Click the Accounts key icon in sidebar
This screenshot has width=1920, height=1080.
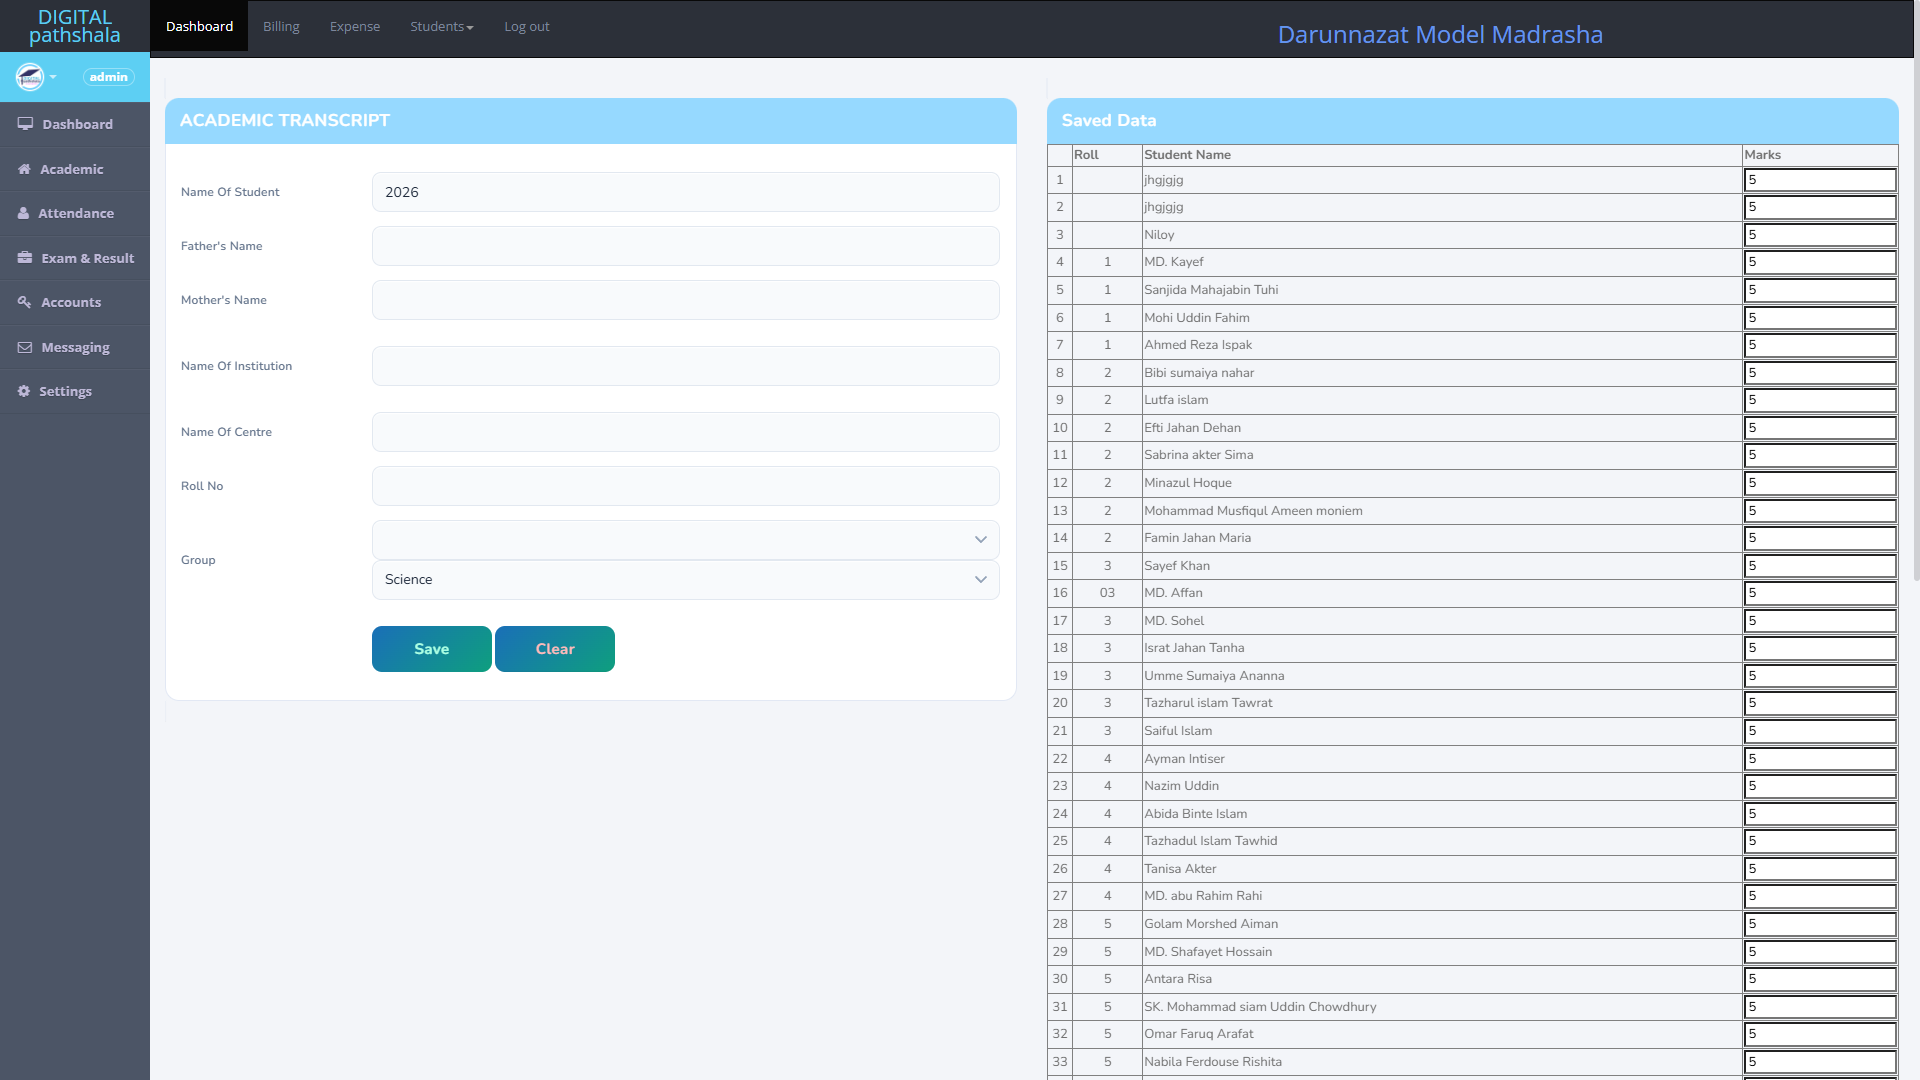tap(24, 302)
